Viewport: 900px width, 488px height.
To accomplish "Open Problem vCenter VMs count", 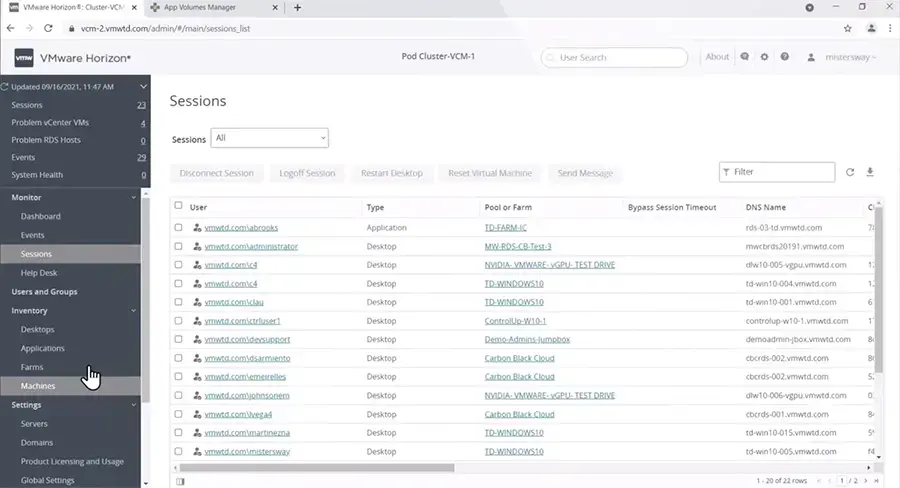I will point(143,123).
